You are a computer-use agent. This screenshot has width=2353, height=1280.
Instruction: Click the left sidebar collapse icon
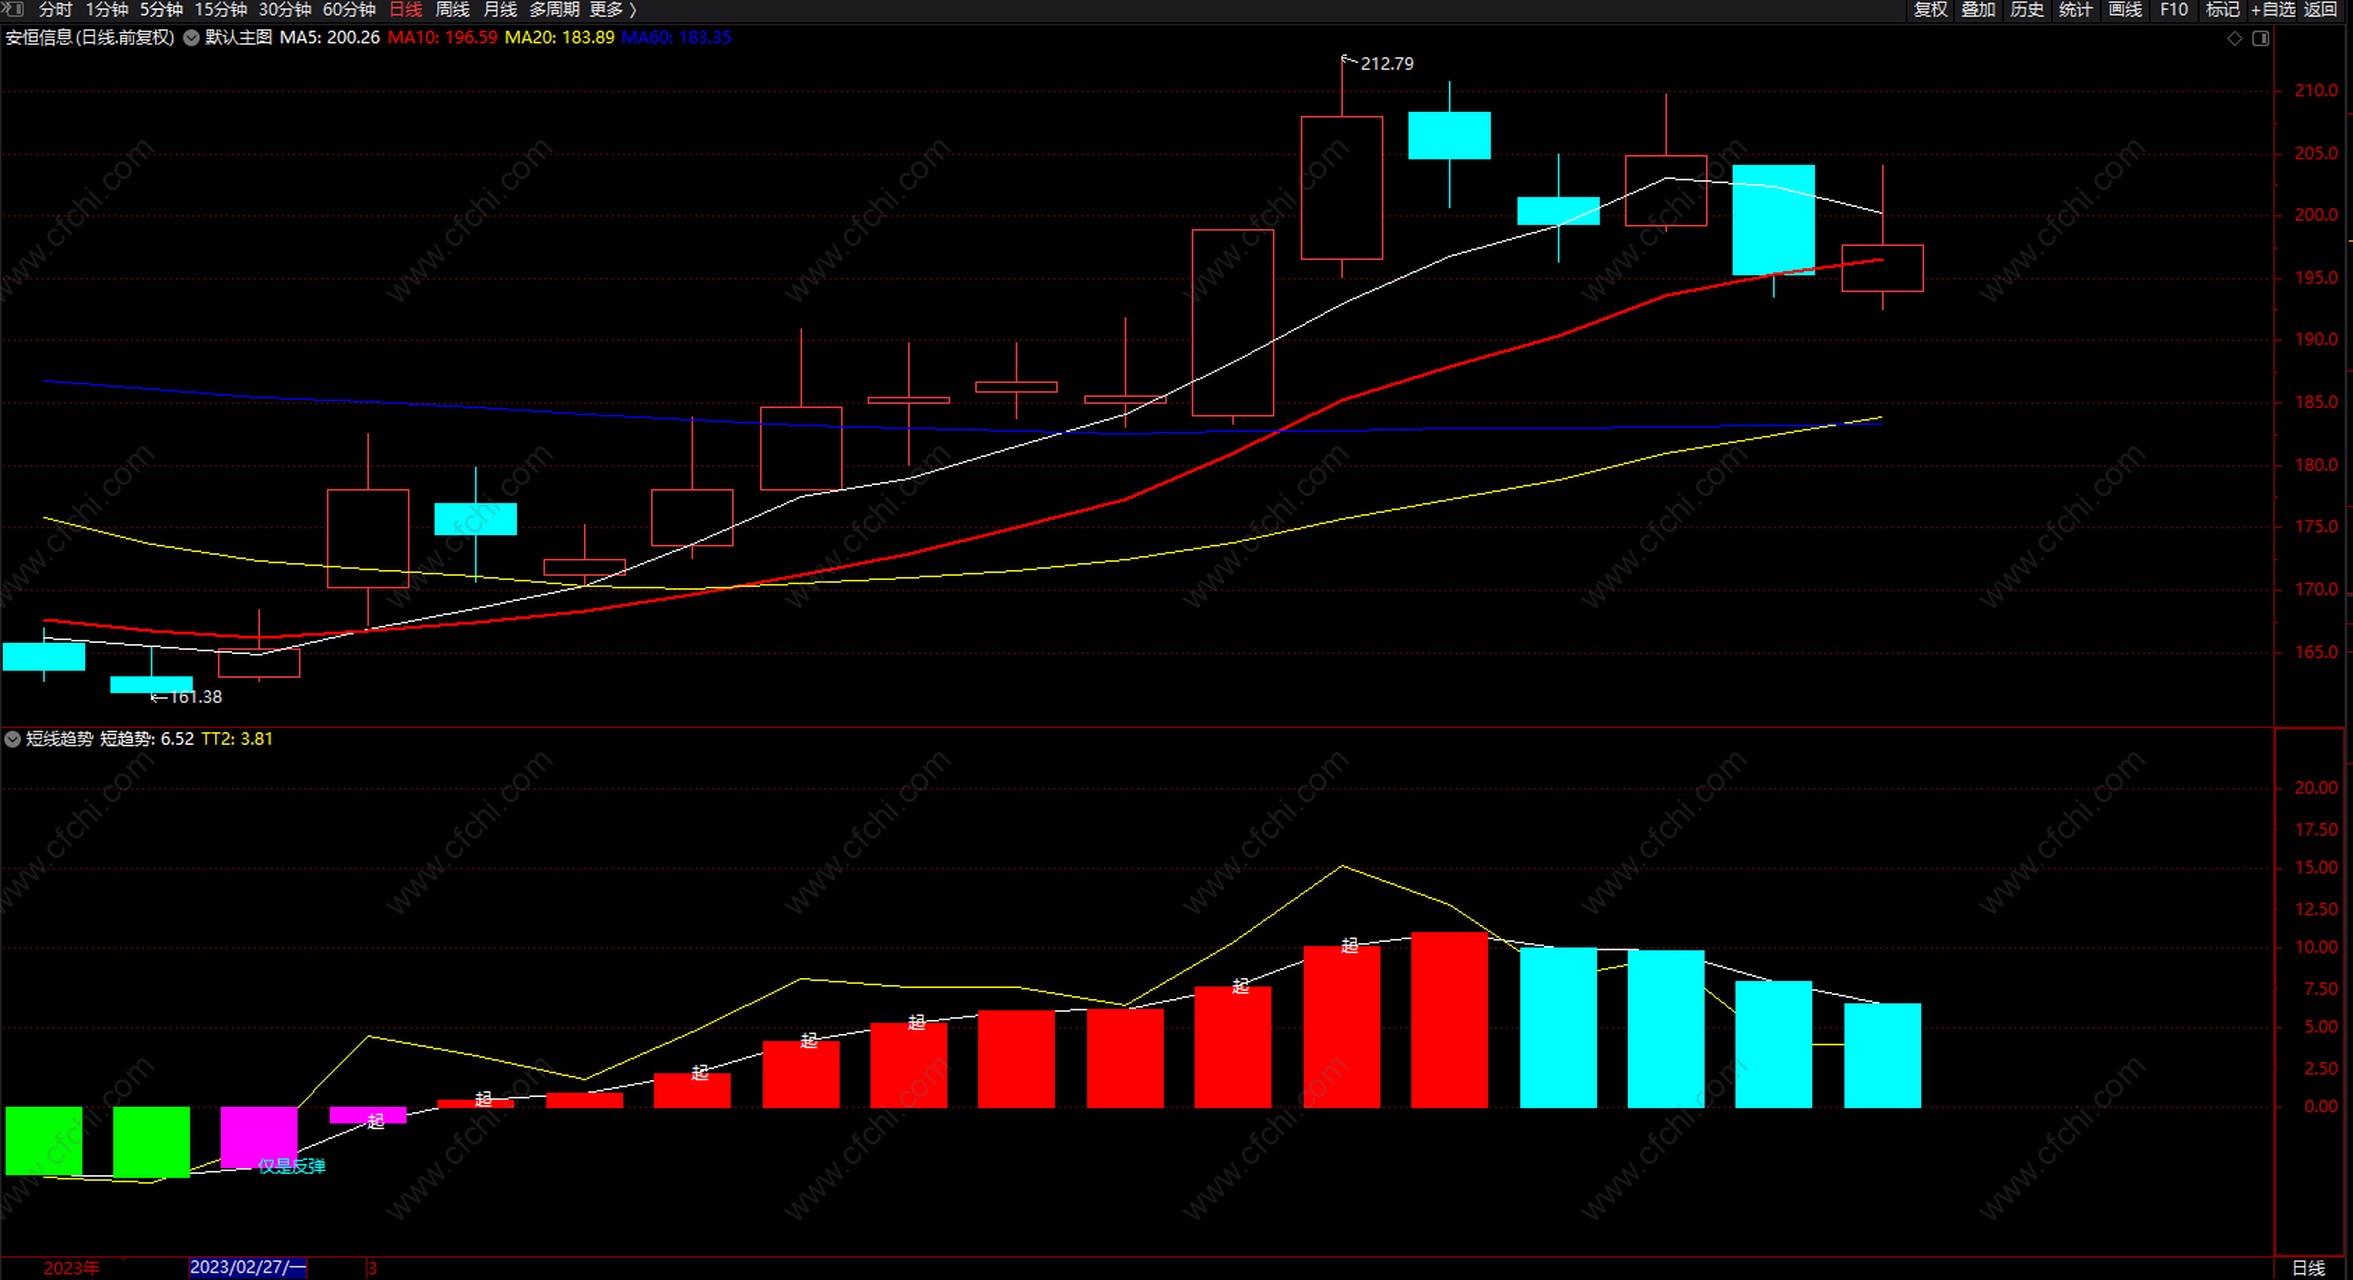pyautogui.click(x=13, y=9)
